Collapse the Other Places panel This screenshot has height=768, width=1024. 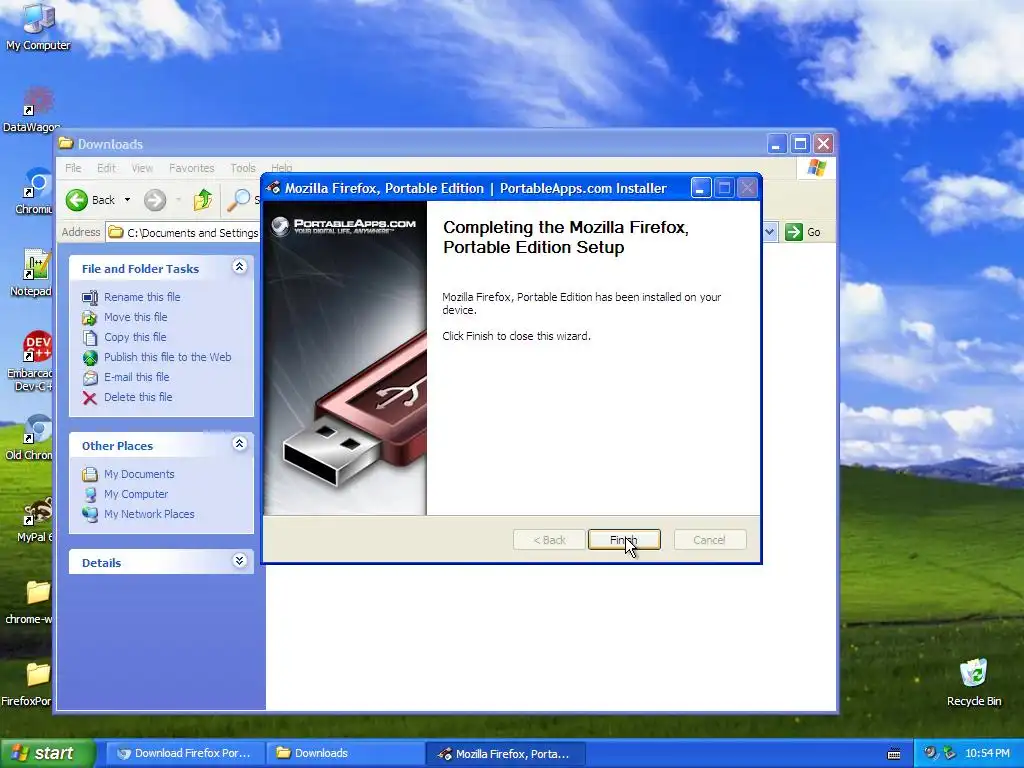240,444
